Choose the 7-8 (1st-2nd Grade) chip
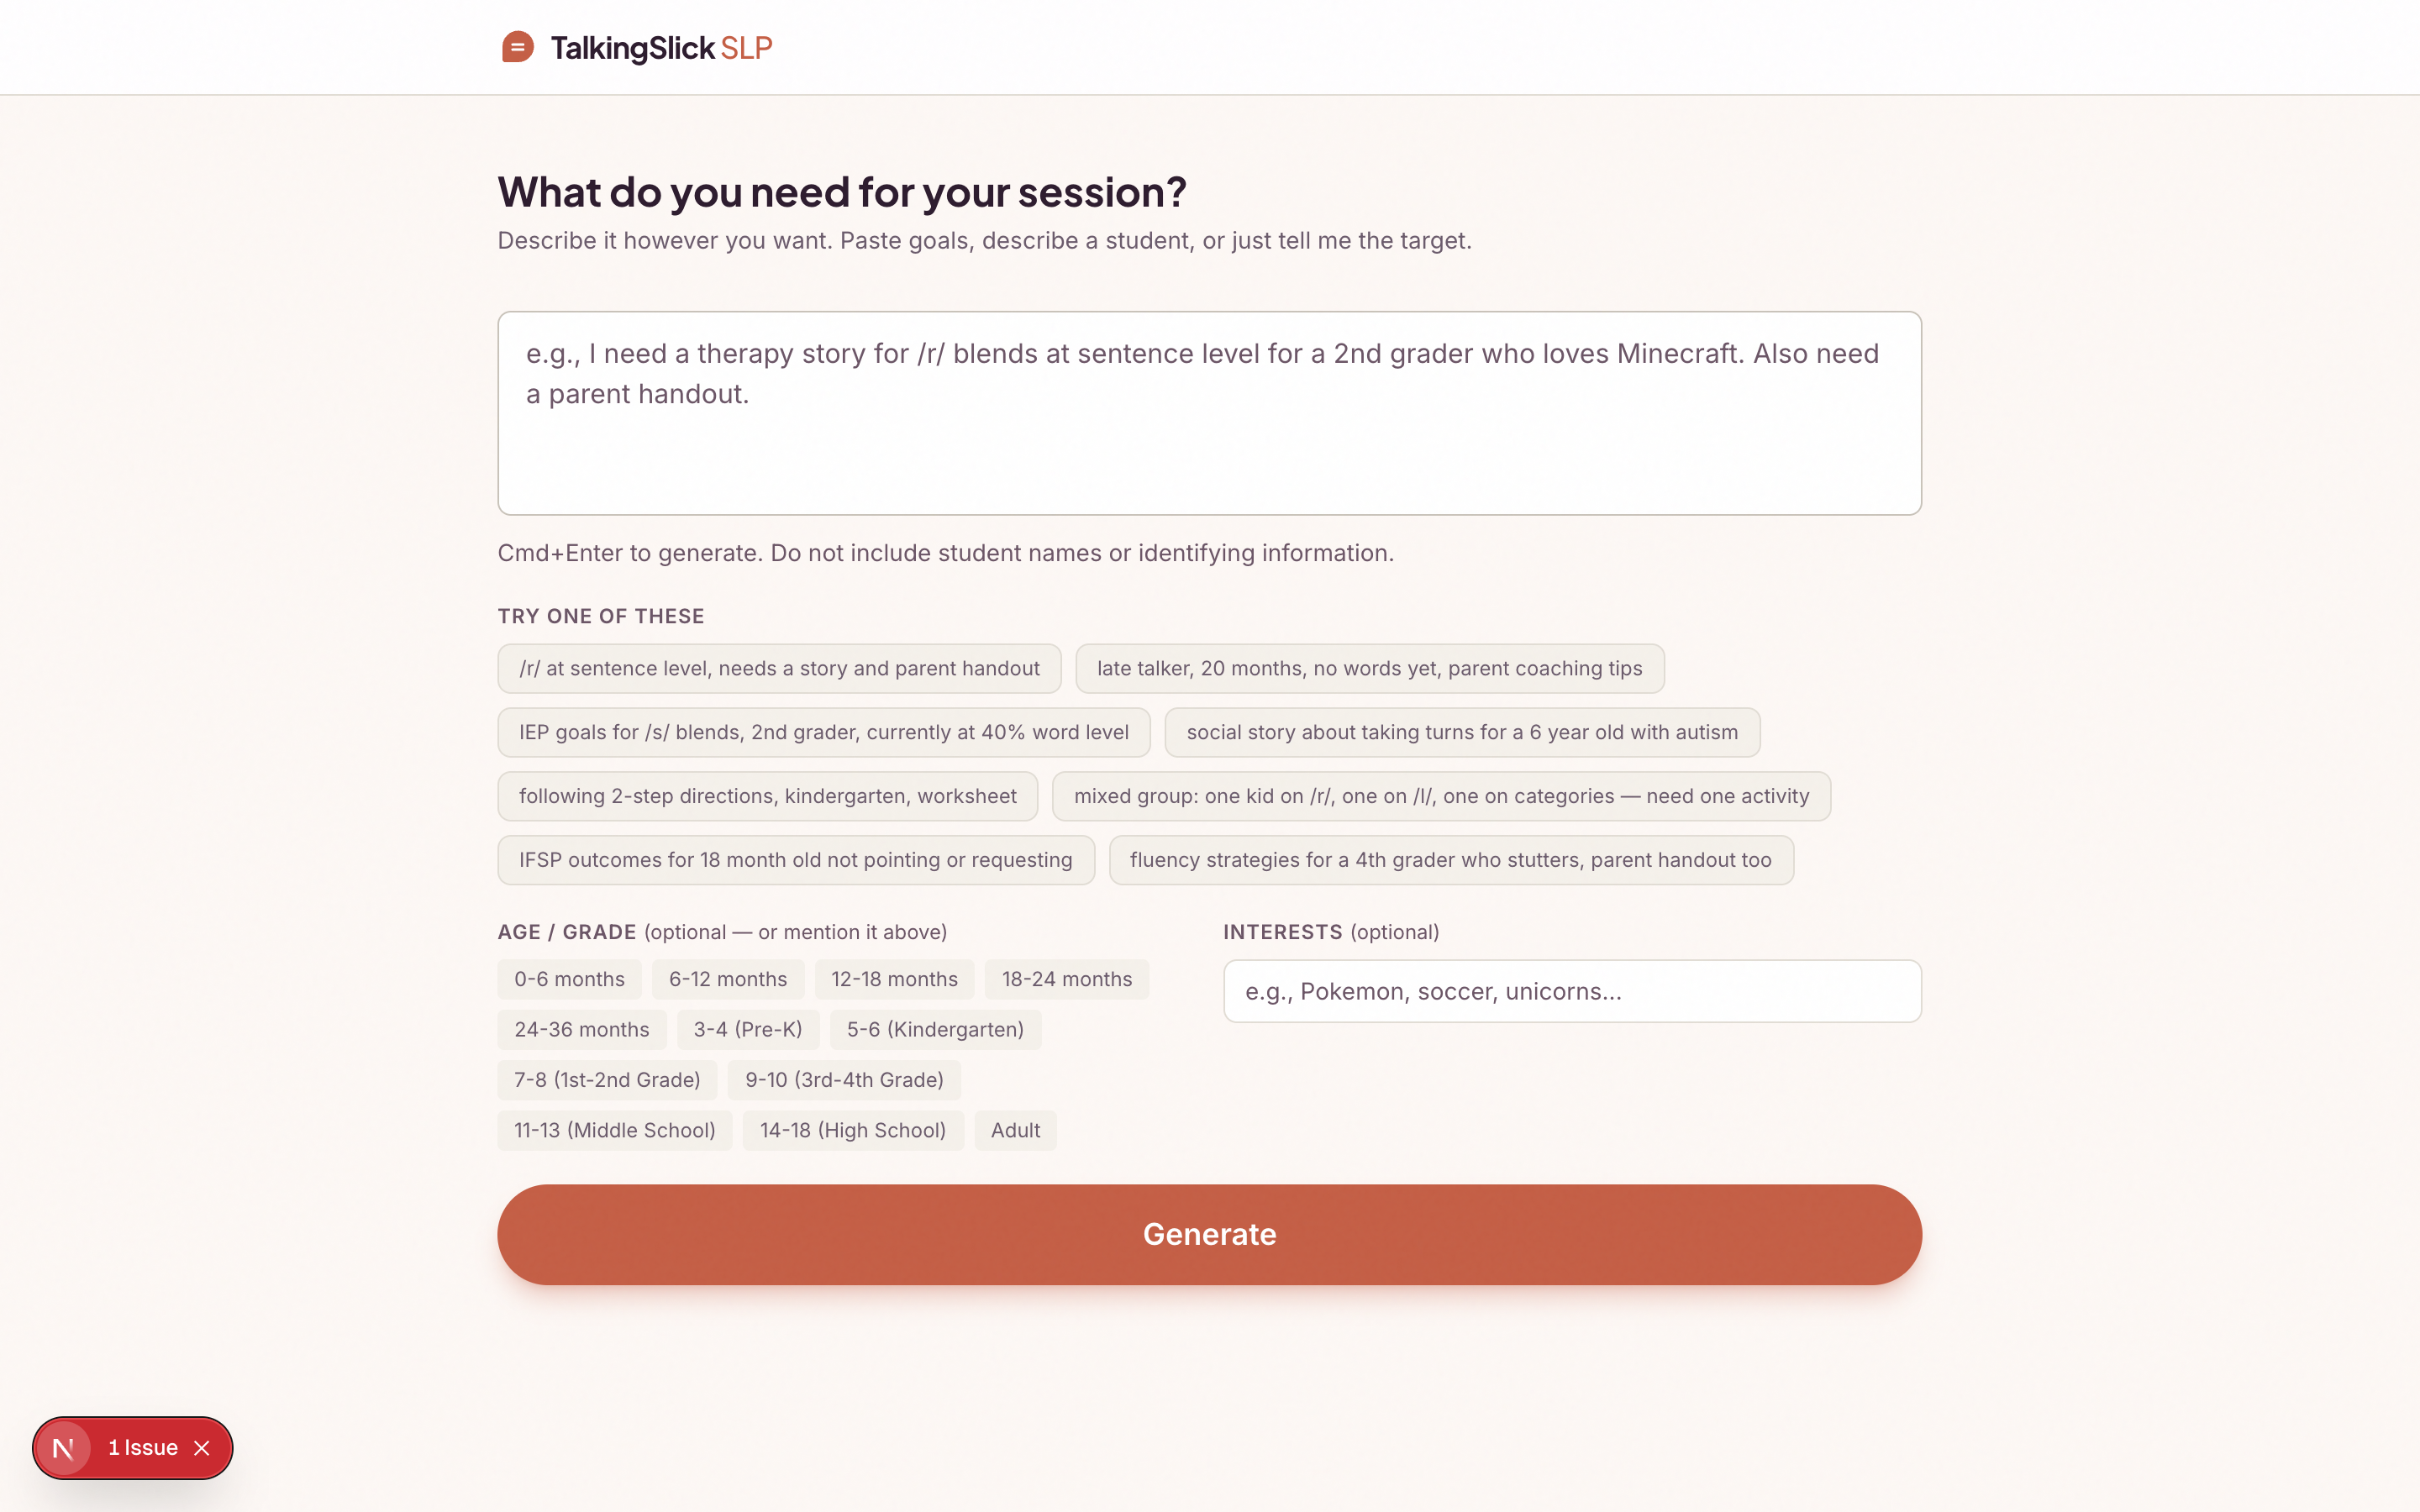Image resolution: width=2420 pixels, height=1512 pixels. click(x=607, y=1080)
